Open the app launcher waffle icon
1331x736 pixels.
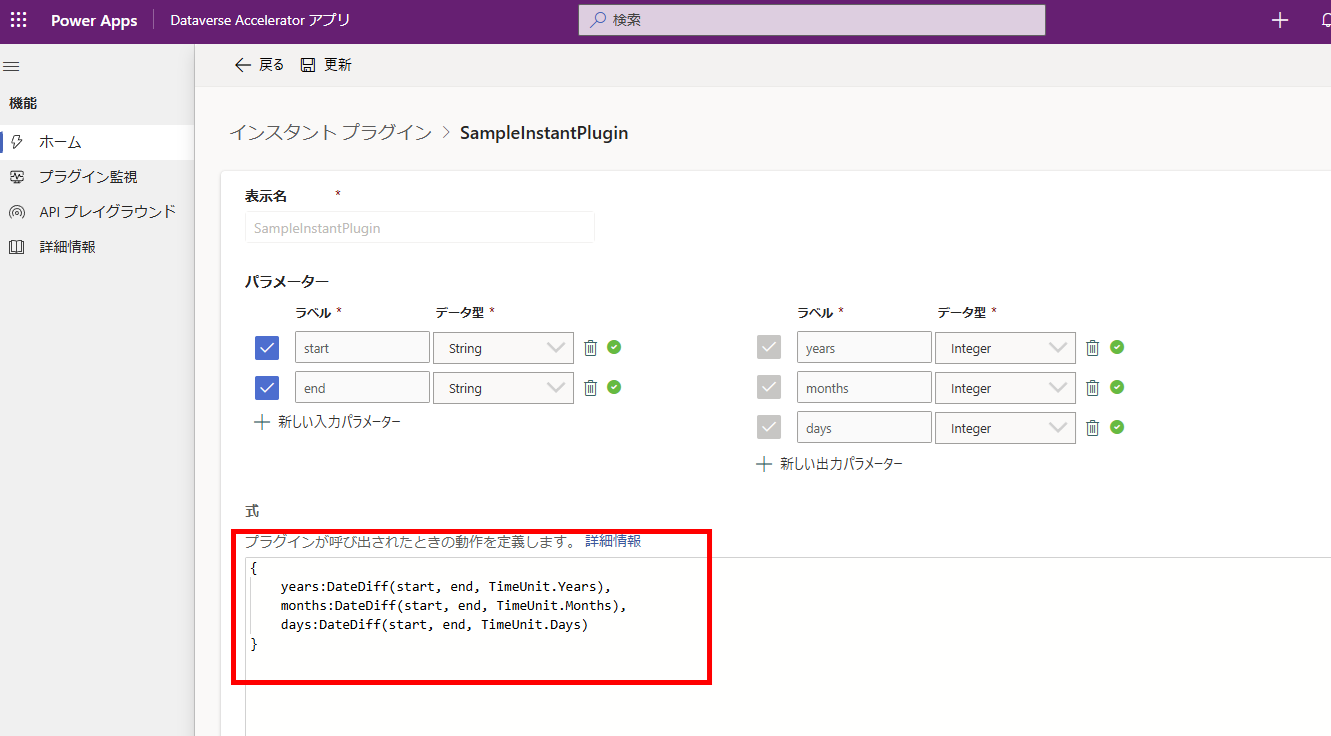19,20
